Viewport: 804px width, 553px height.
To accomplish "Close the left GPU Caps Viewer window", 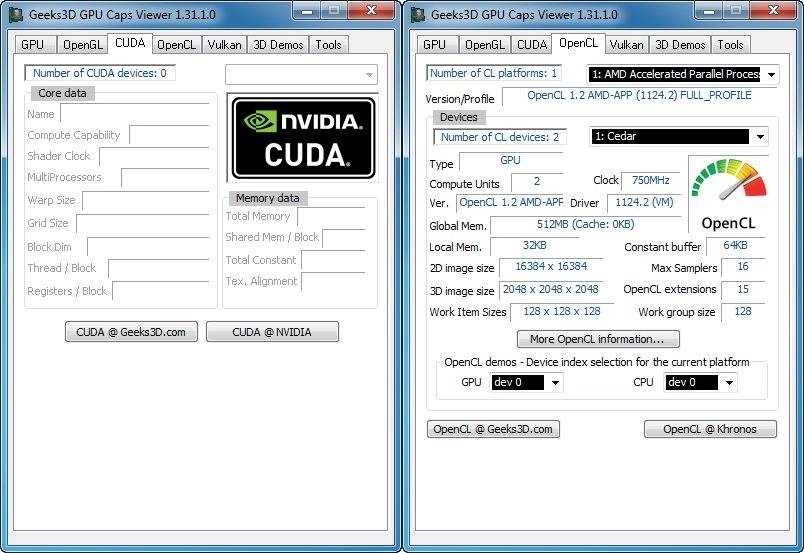I will tap(372, 10).
